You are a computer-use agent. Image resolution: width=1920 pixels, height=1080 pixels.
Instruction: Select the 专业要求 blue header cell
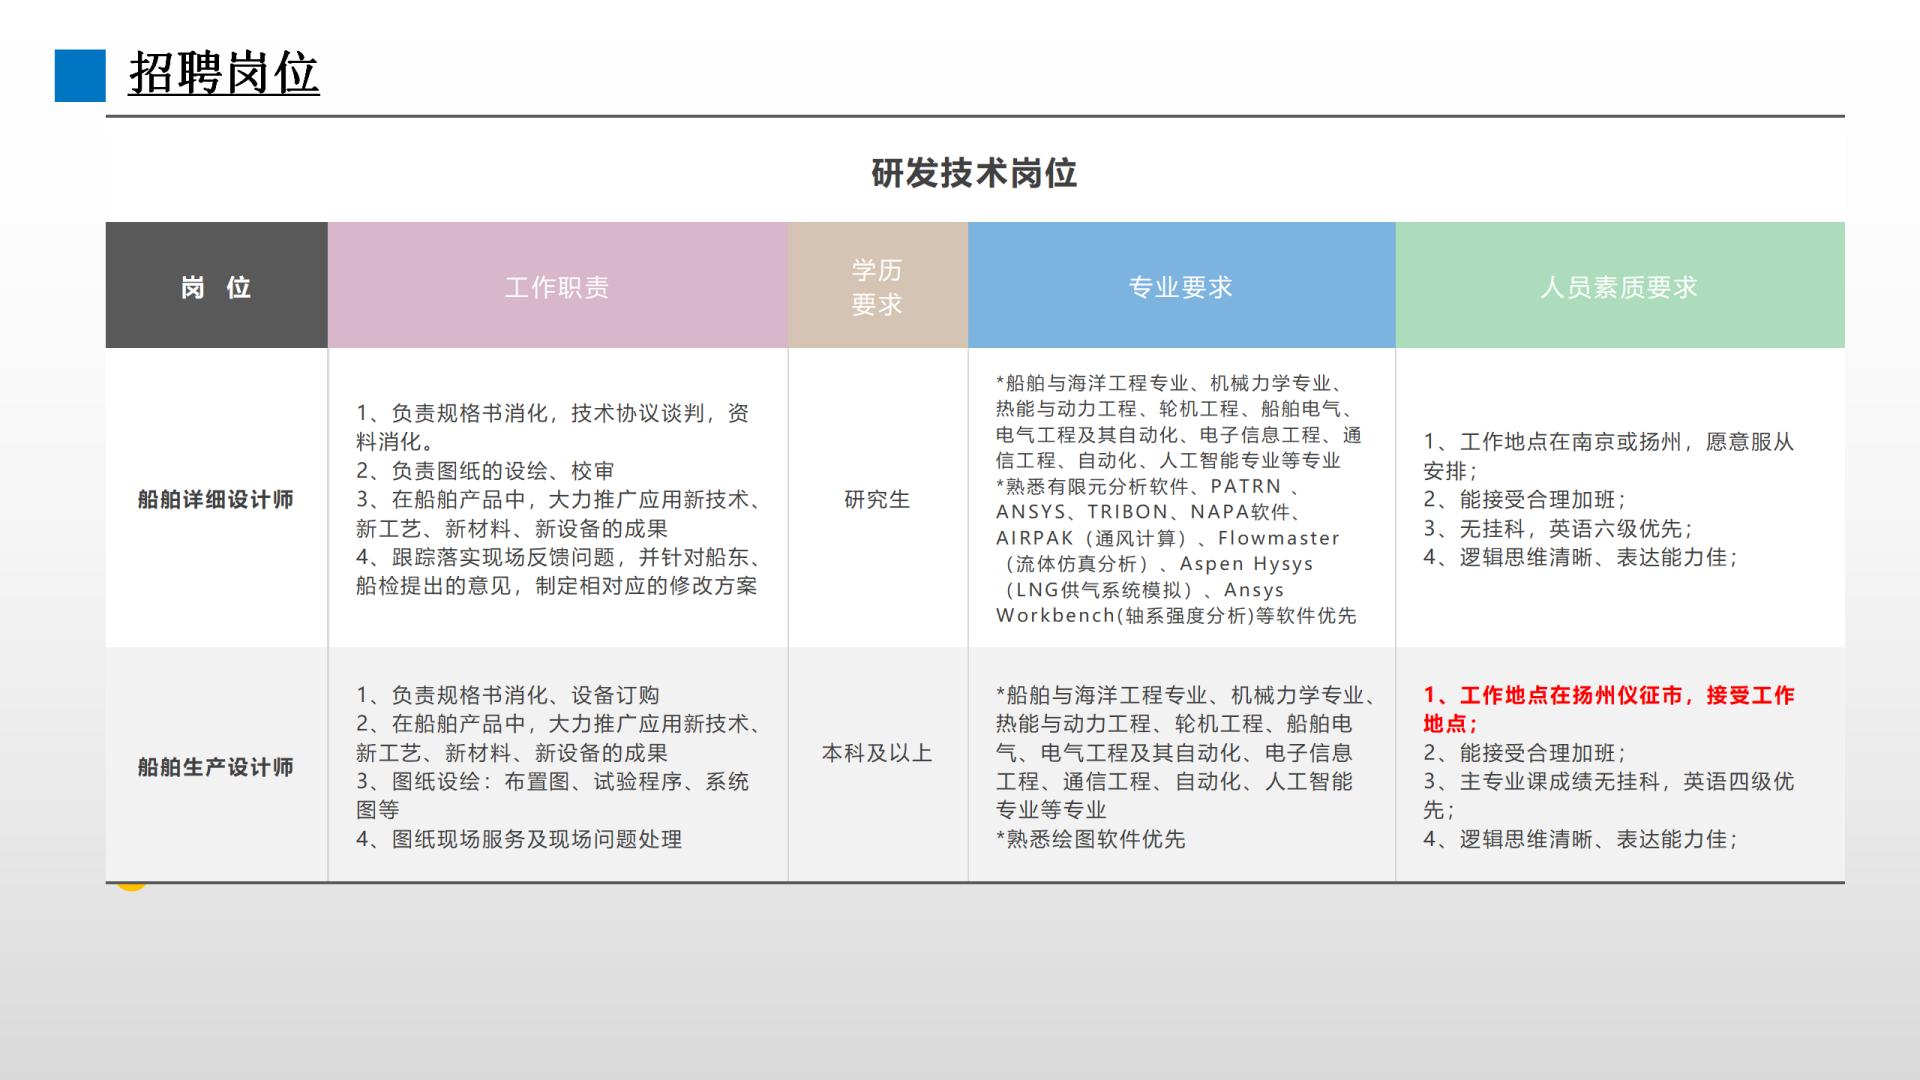1181,286
